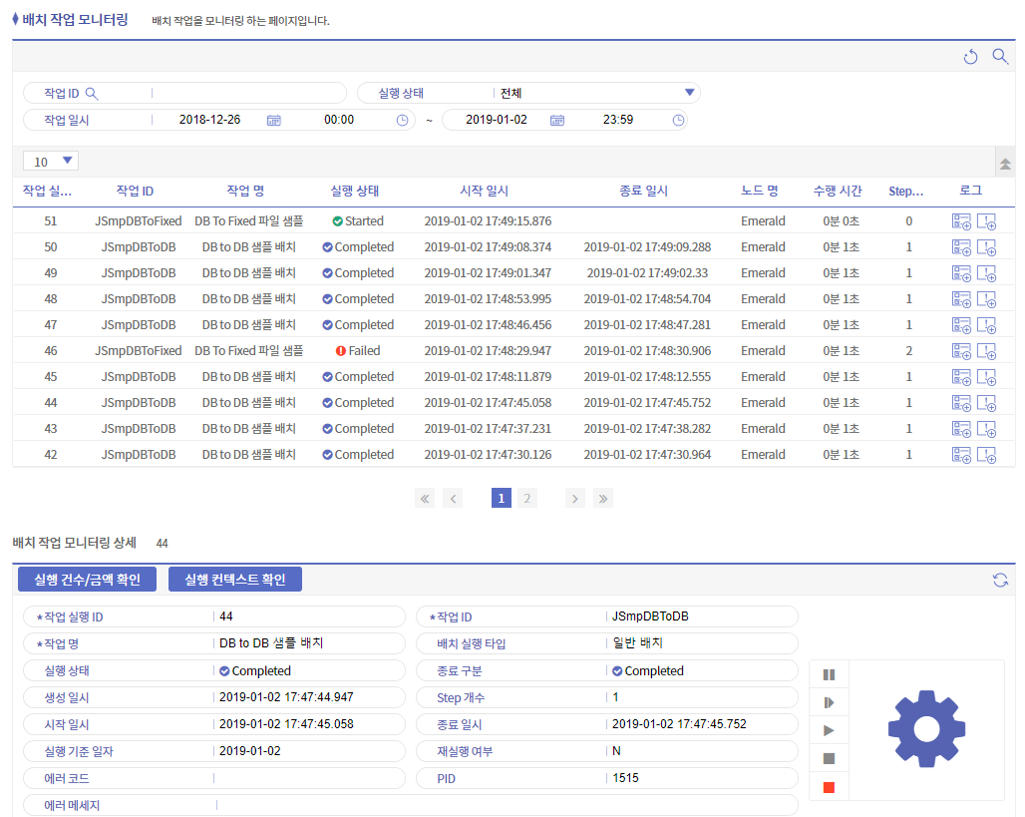Sort by 실행 상태 column header

(x=355, y=191)
